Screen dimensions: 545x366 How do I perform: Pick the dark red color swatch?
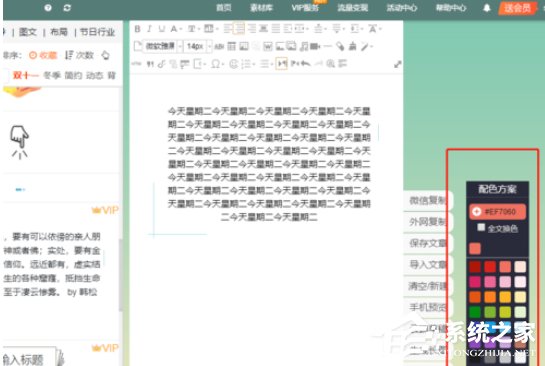(x=475, y=267)
